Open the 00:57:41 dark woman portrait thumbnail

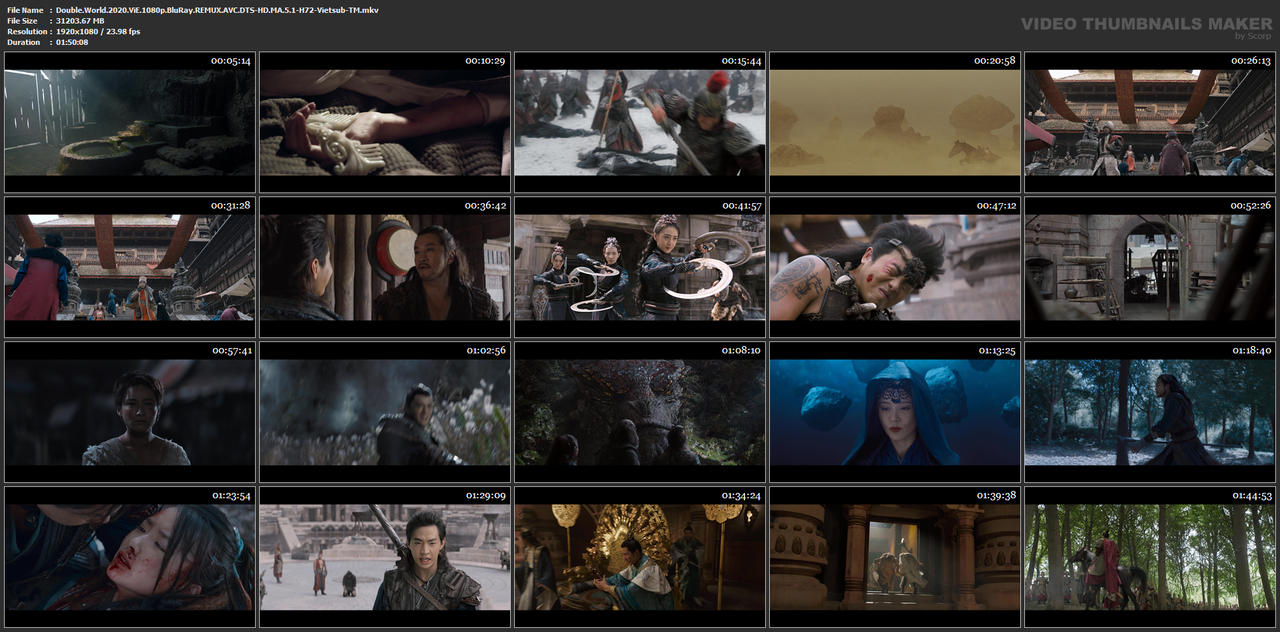pyautogui.click(x=129, y=412)
